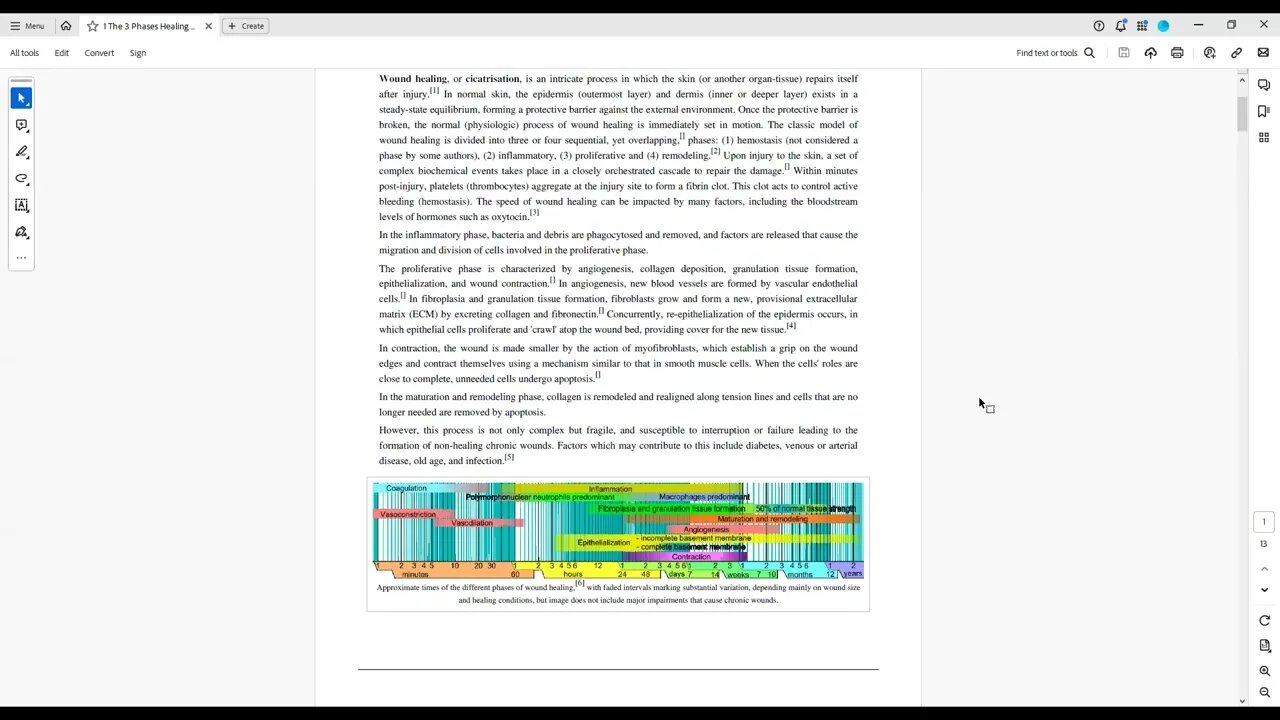Open the profile avatar
Image resolution: width=1280 pixels, height=720 pixels.
[x=1163, y=26]
